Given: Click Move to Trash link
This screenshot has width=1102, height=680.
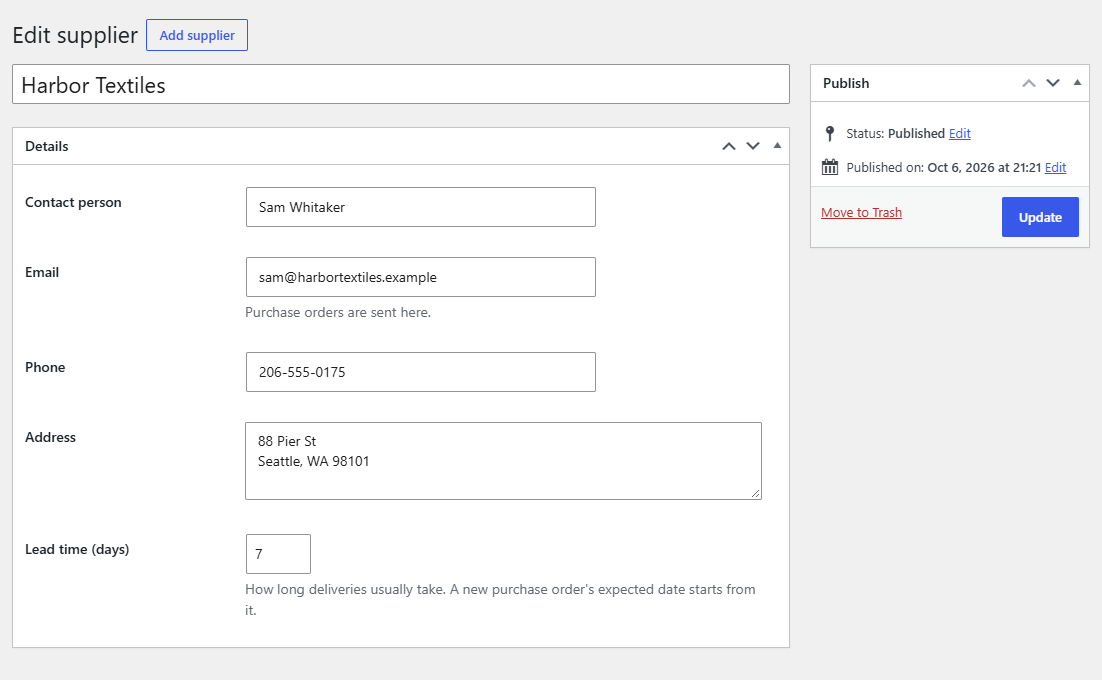Looking at the screenshot, I should tap(861, 212).
